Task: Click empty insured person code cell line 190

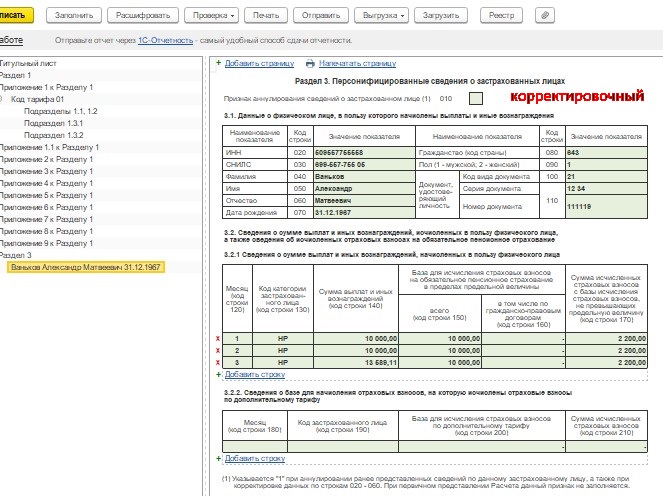Action: [x=343, y=447]
